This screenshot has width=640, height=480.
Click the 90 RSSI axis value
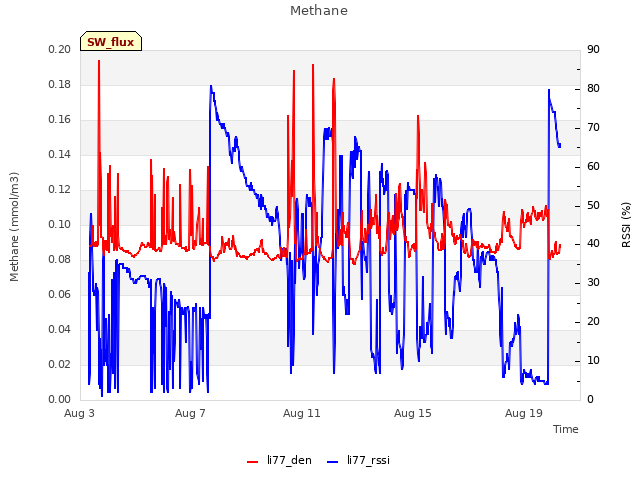click(x=593, y=49)
